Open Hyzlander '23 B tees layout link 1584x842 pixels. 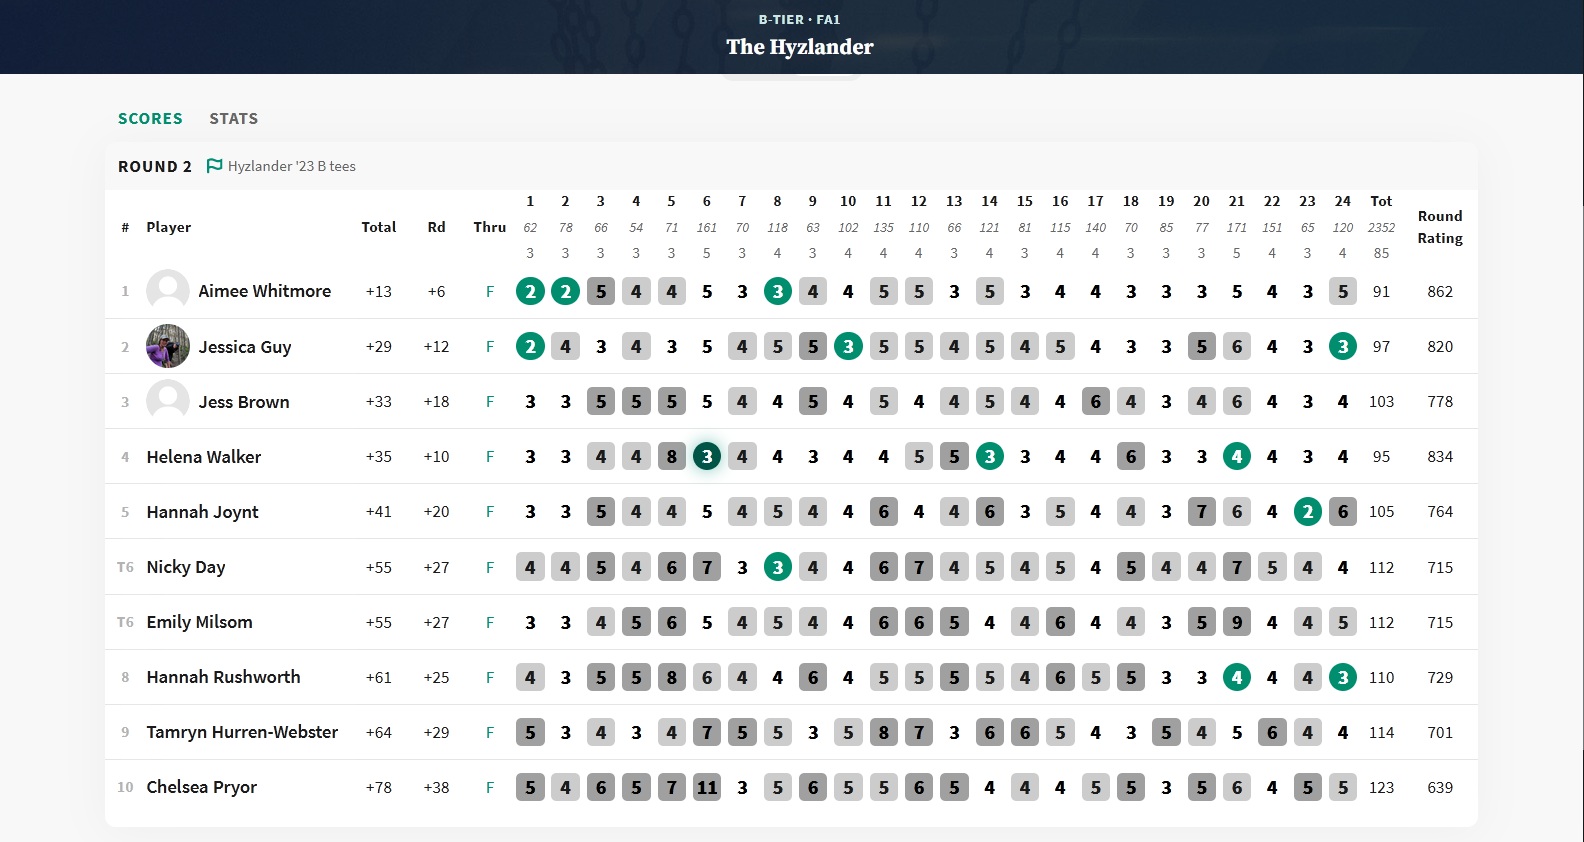291,166
